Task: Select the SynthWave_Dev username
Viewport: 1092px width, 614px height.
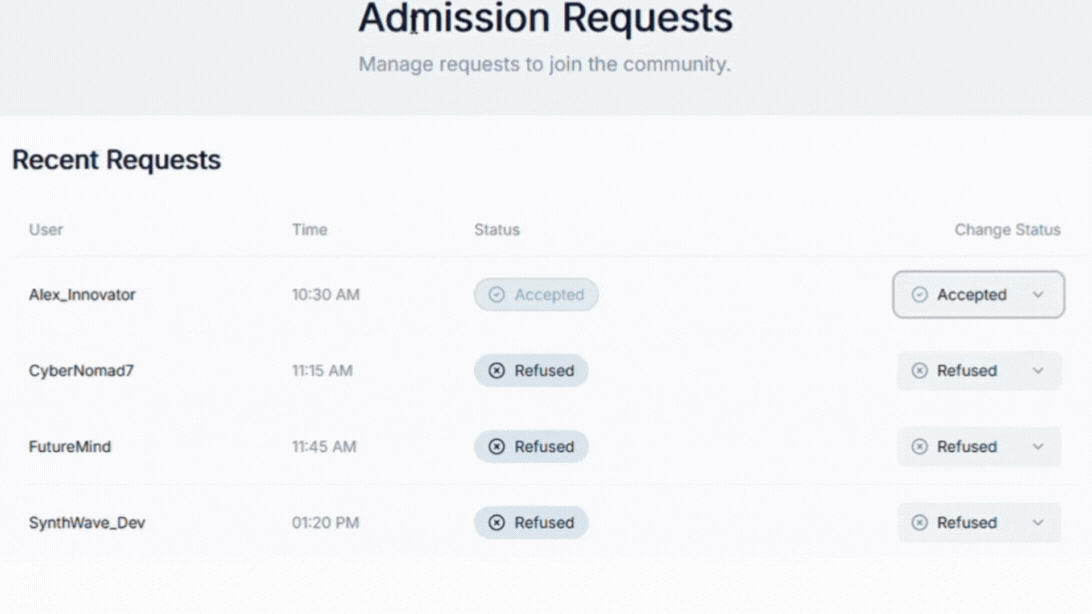Action: click(x=87, y=522)
